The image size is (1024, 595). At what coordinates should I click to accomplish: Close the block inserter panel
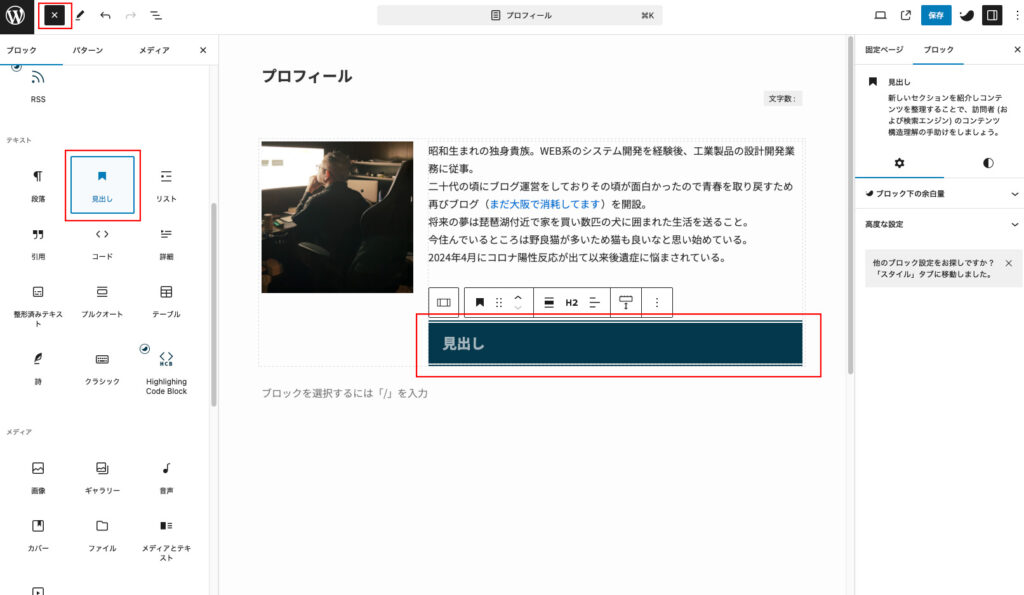click(203, 50)
